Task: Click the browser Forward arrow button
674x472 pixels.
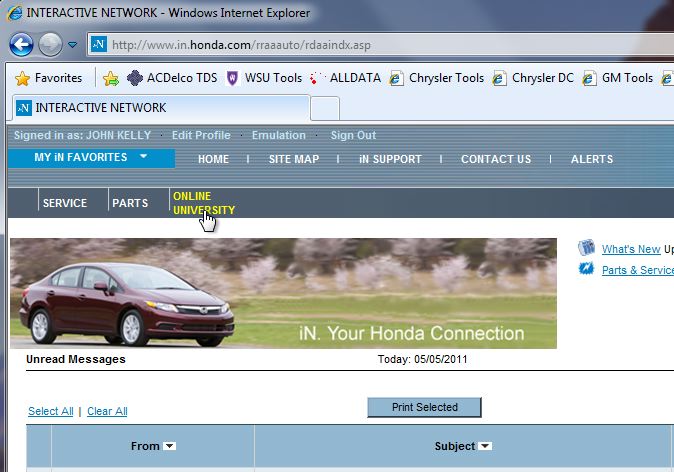Action: [50, 44]
